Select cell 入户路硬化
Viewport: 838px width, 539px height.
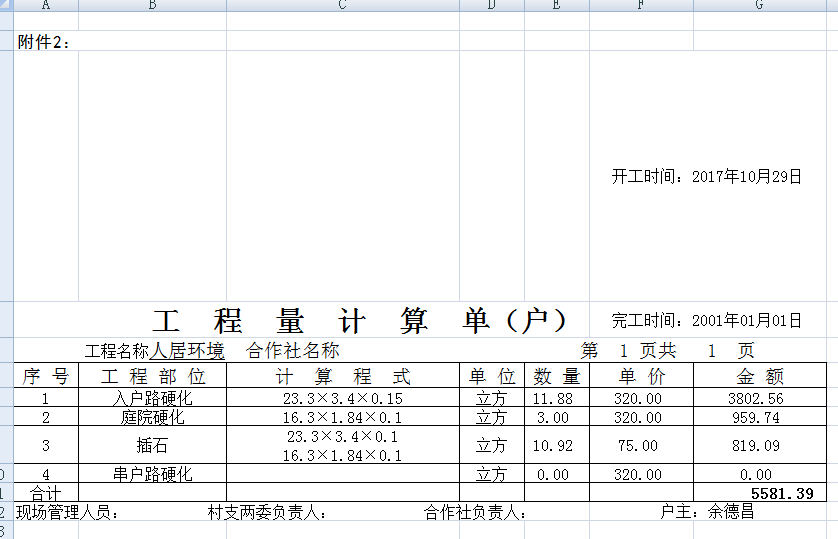click(152, 398)
